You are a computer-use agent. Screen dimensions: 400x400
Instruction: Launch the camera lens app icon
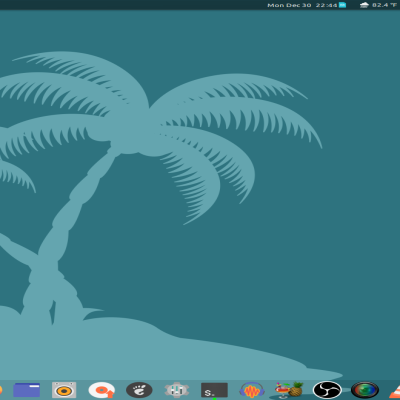pos(365,390)
